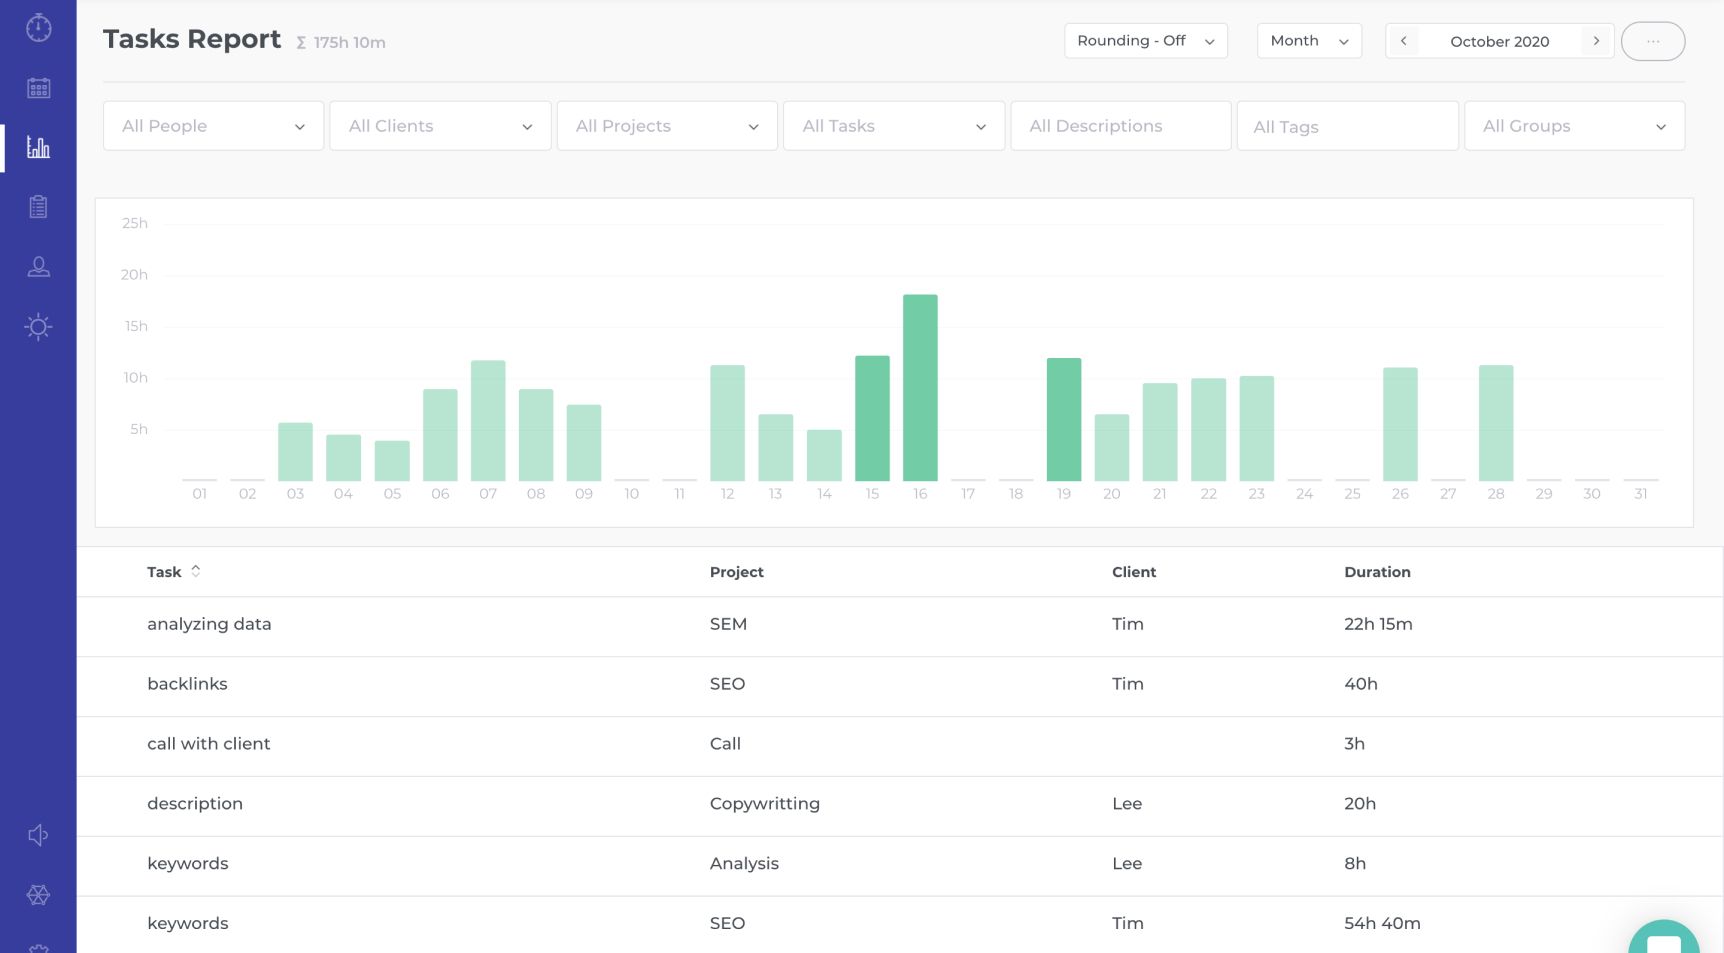Open the chat widget bubble
The height and width of the screenshot is (953, 1724).
[1664, 940]
